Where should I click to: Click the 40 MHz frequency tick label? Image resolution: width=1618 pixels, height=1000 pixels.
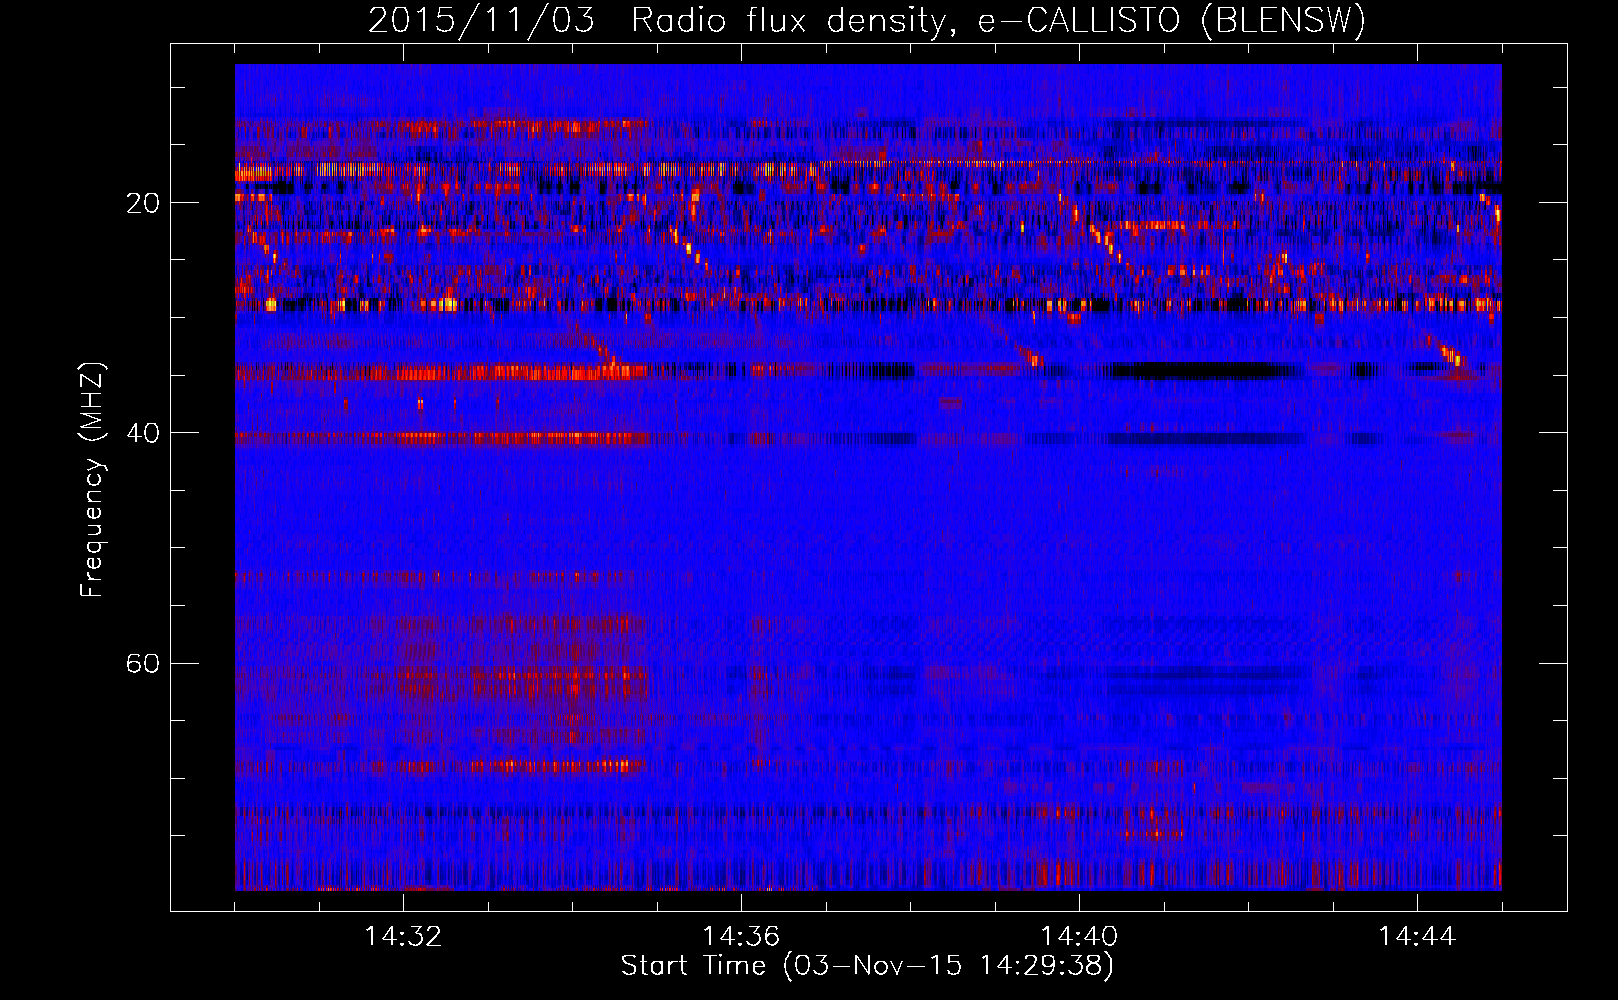(142, 433)
